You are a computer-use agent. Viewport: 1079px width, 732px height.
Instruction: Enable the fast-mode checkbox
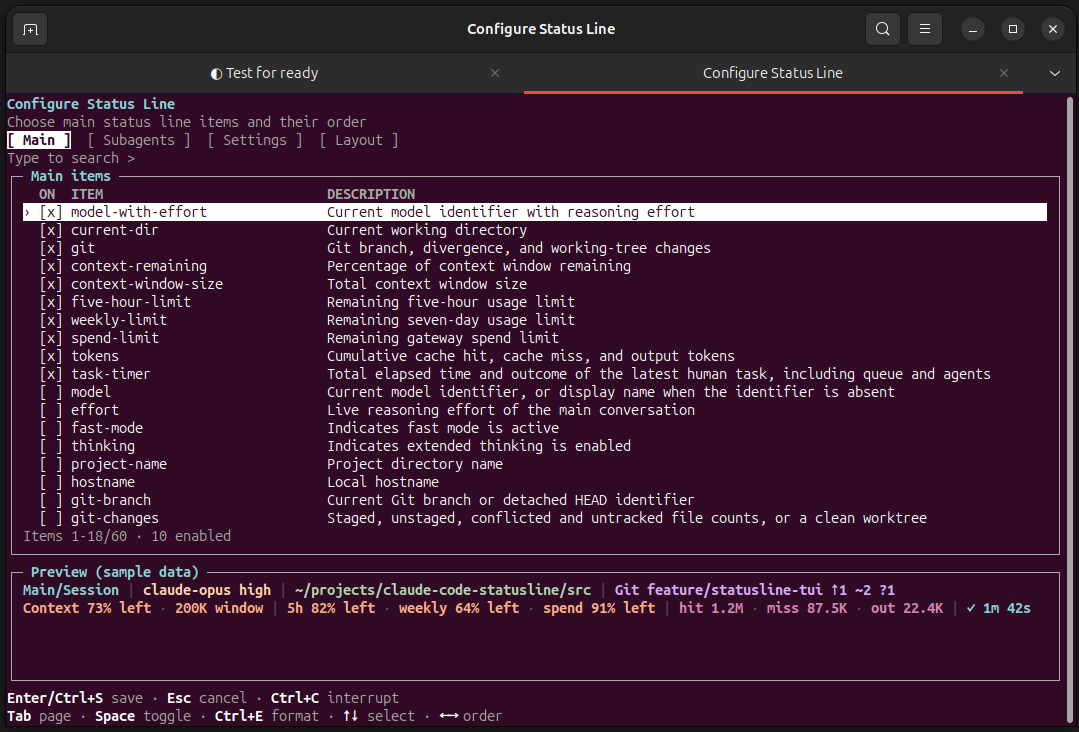pos(51,428)
